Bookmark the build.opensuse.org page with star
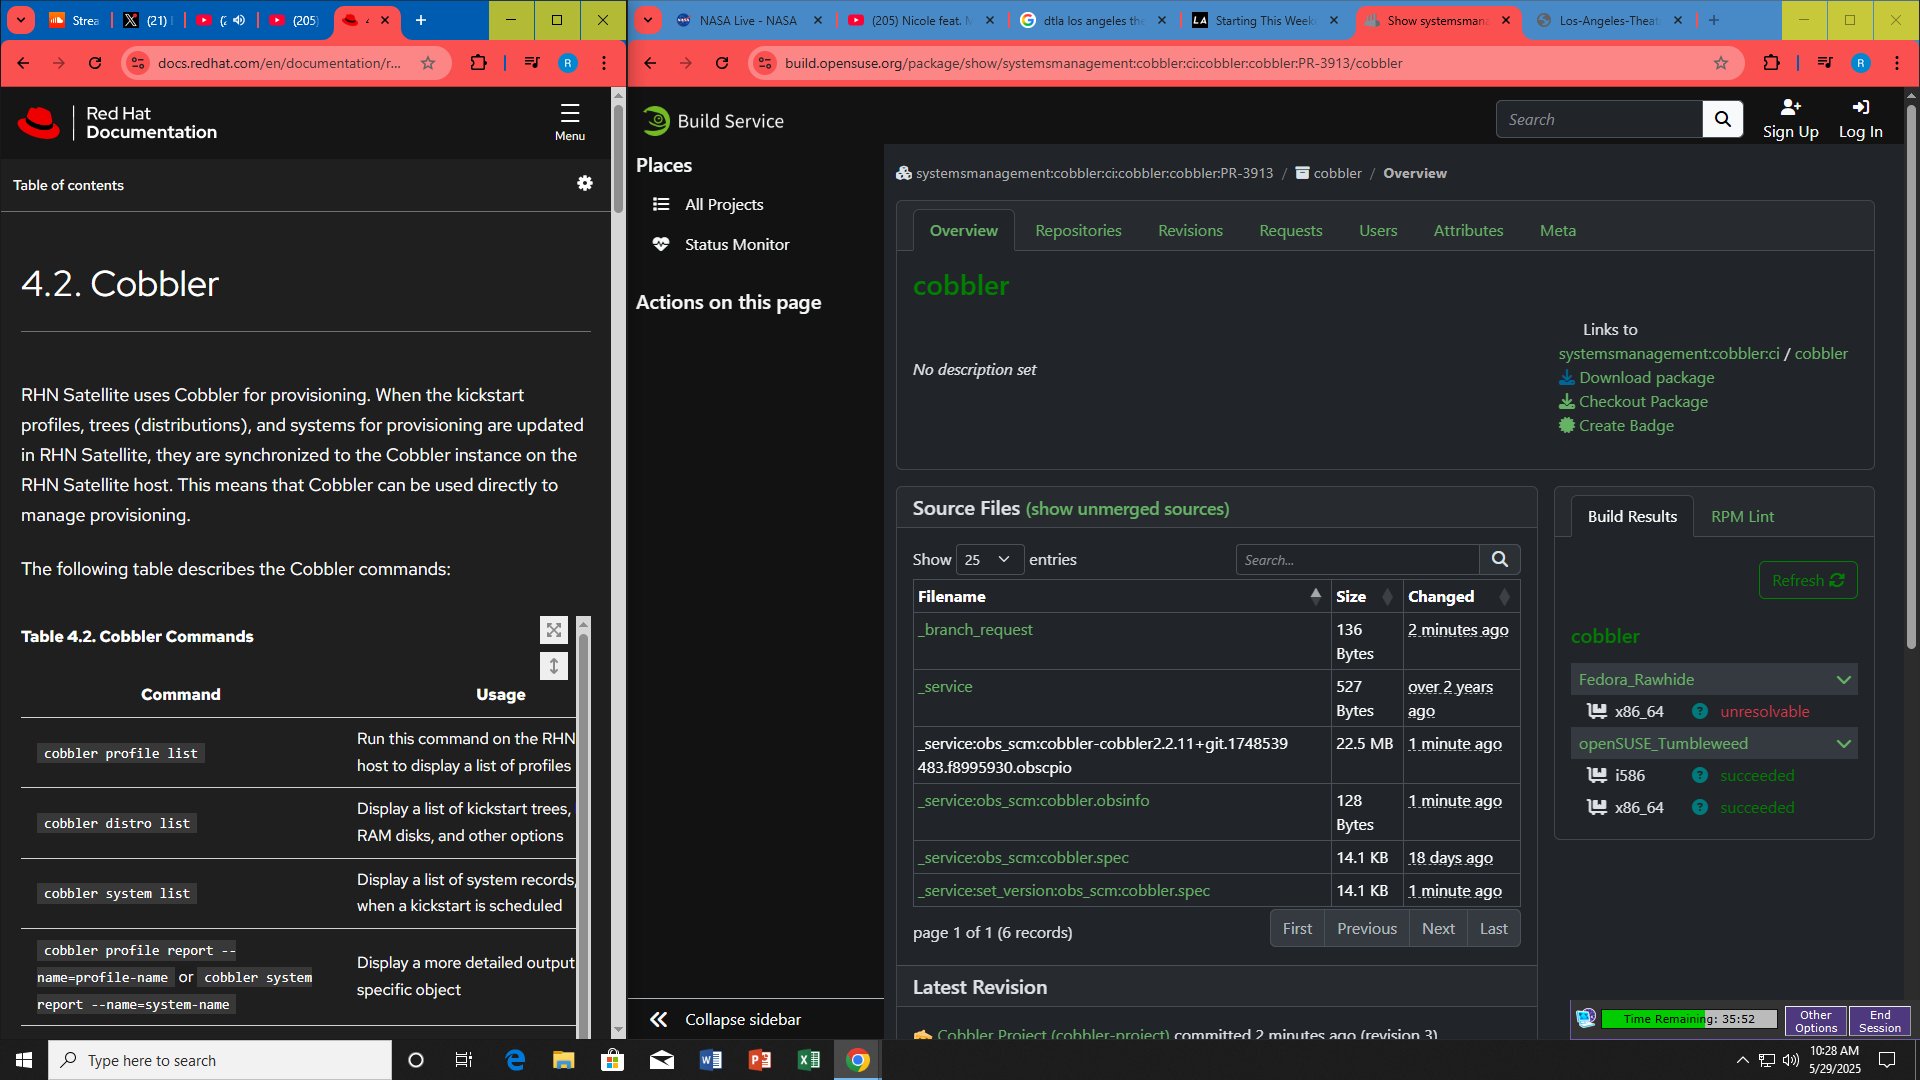The image size is (1920, 1080). 1721,63
